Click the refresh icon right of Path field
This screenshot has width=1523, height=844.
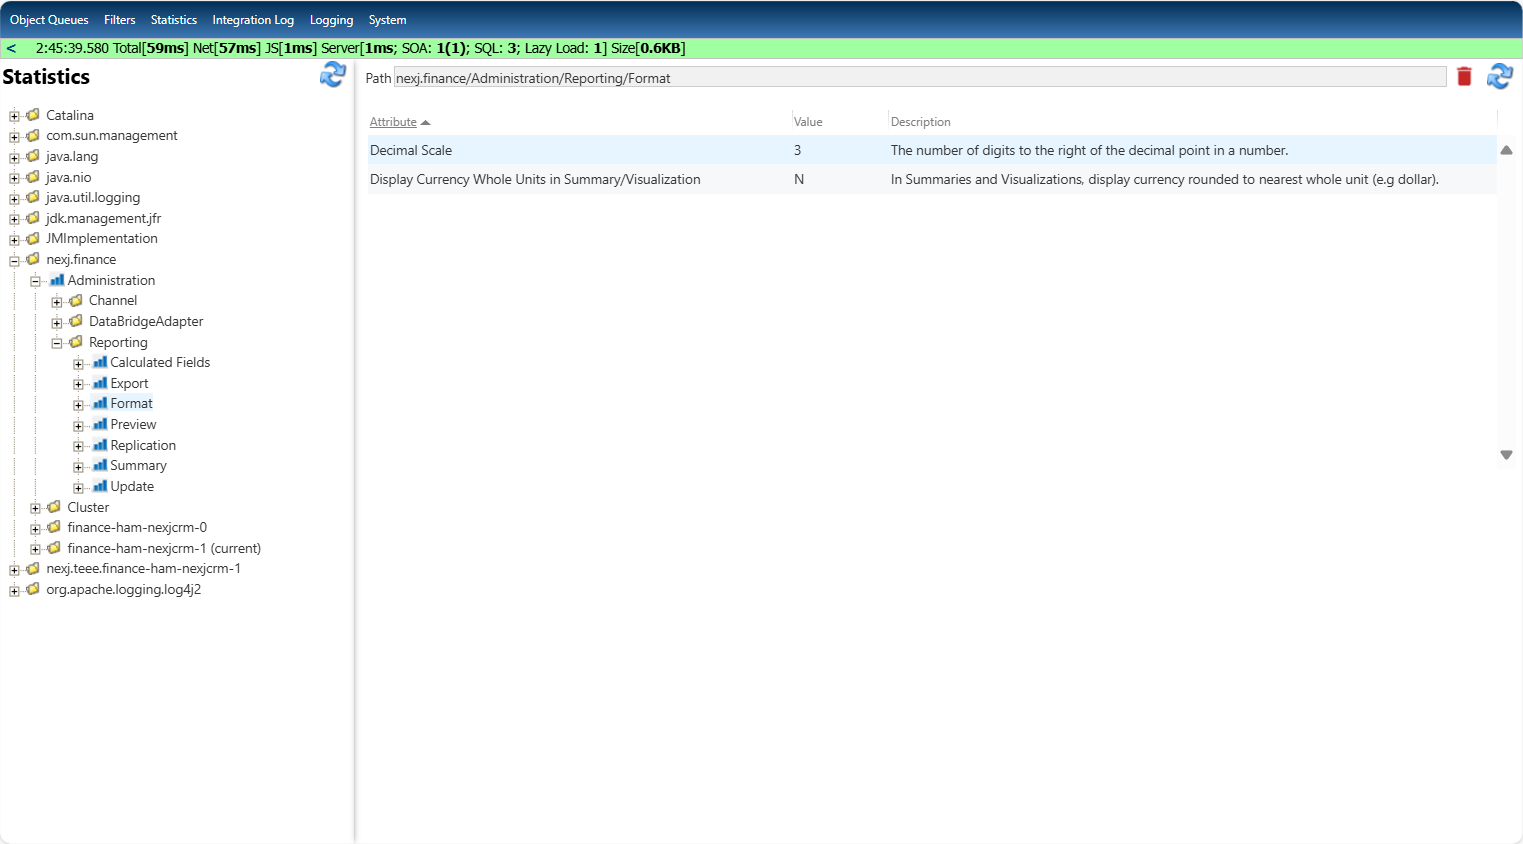pyautogui.click(x=1499, y=77)
